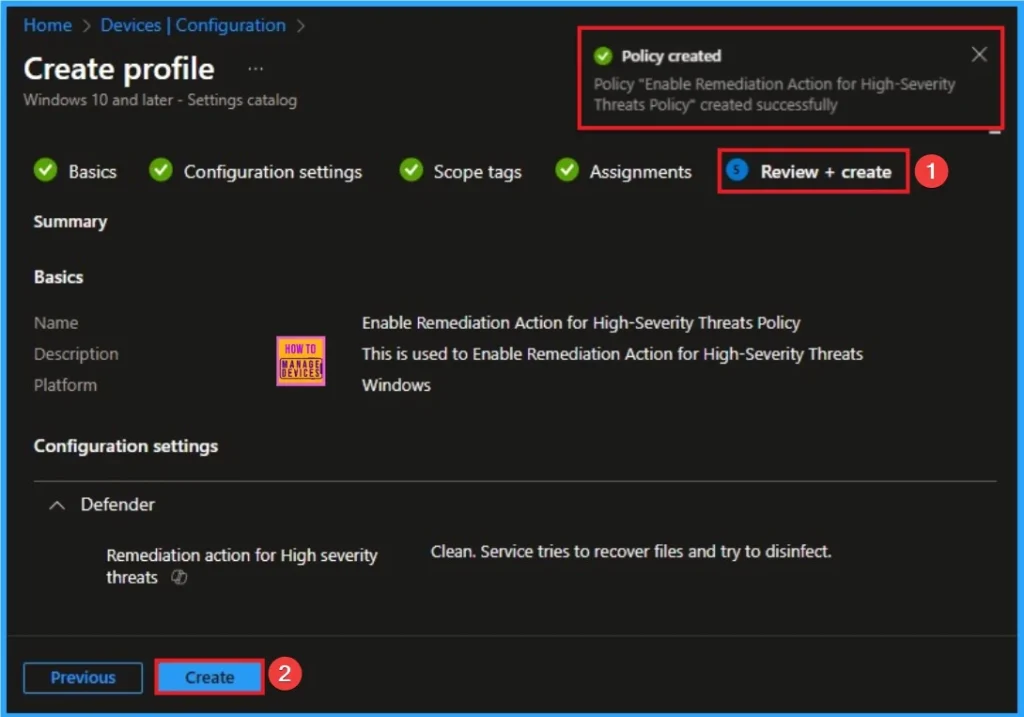Expand the breadcrumb chevron after Devices | Configuration
The height and width of the screenshot is (717, 1024).
pyautogui.click(x=300, y=25)
